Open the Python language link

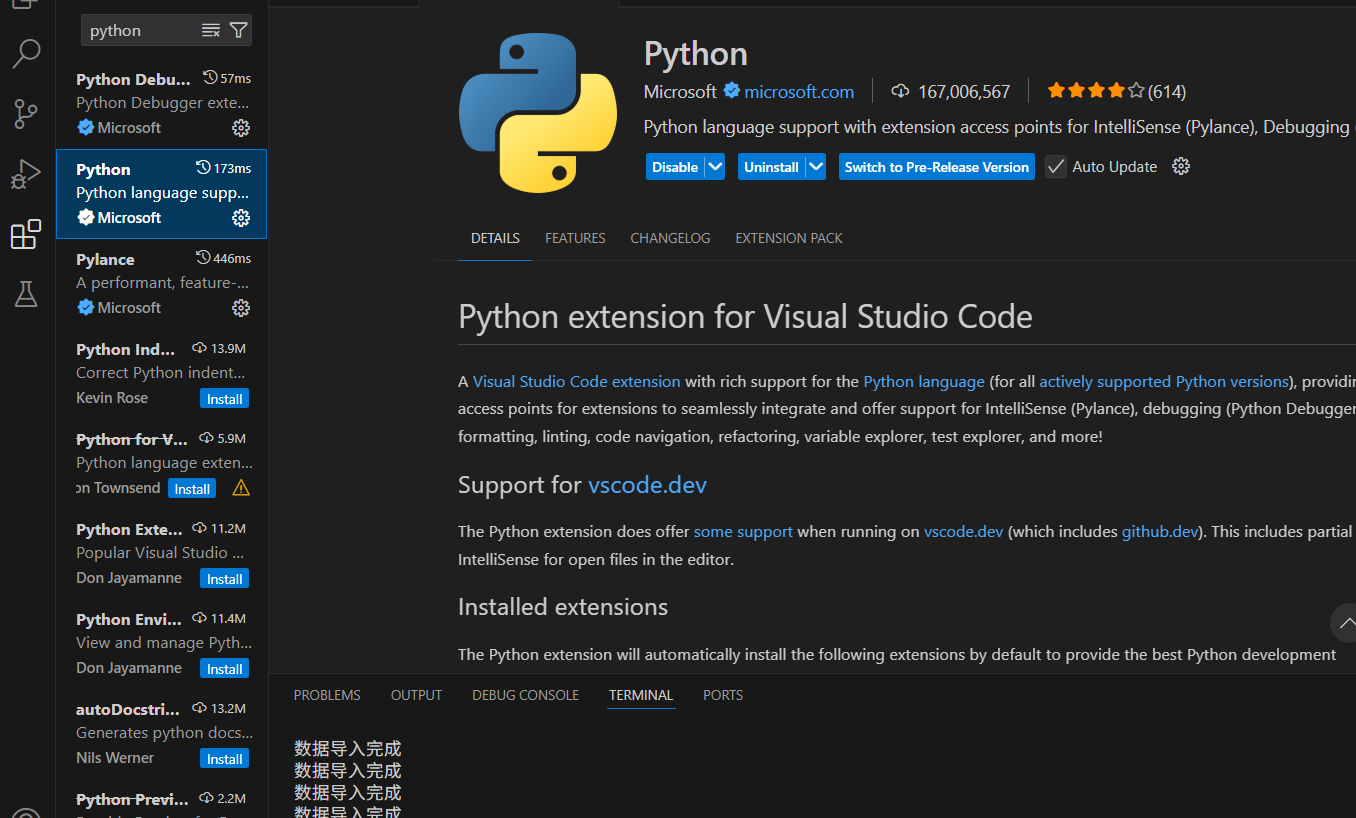pyautogui.click(x=924, y=381)
